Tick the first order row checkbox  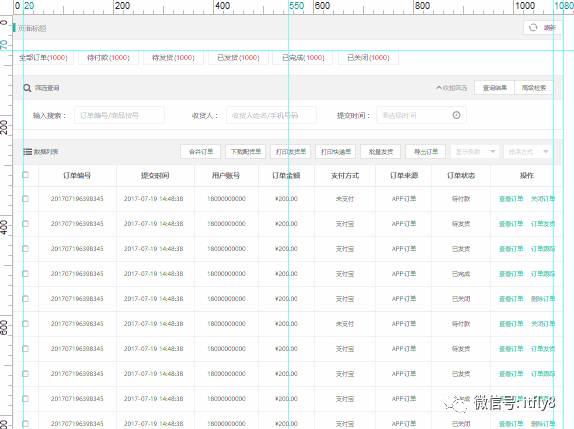tap(26, 199)
